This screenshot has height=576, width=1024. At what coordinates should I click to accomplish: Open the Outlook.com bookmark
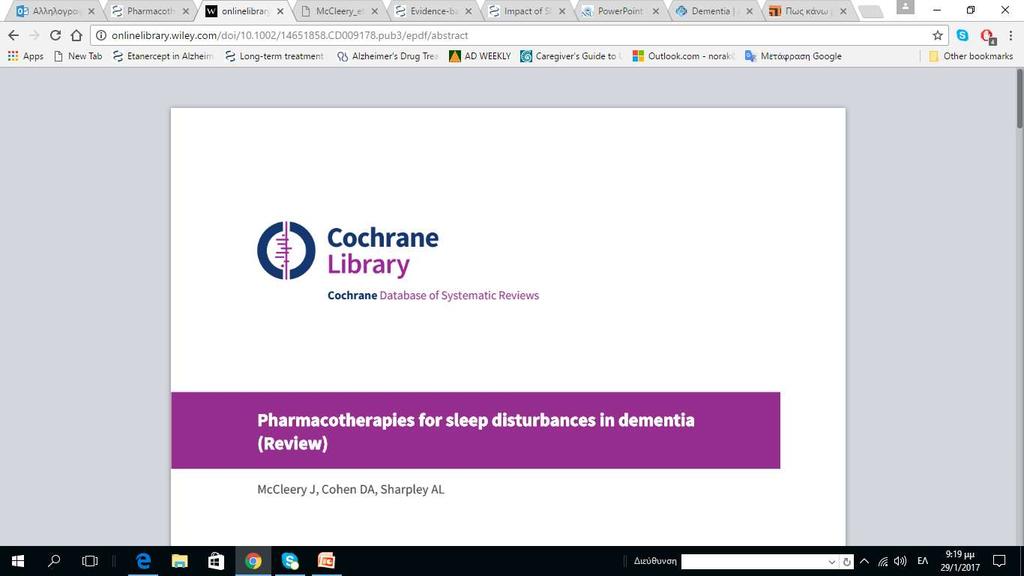[x=683, y=56]
